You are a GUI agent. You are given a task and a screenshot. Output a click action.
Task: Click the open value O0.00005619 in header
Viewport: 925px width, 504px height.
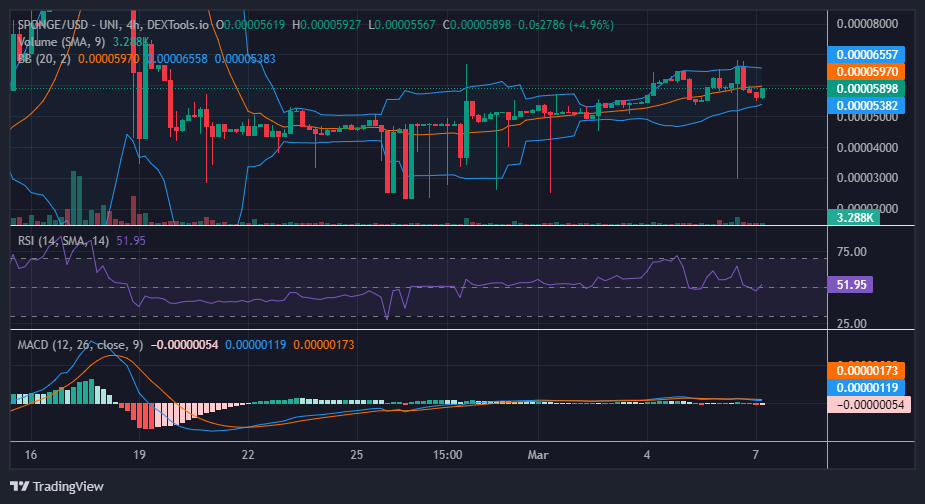250,25
